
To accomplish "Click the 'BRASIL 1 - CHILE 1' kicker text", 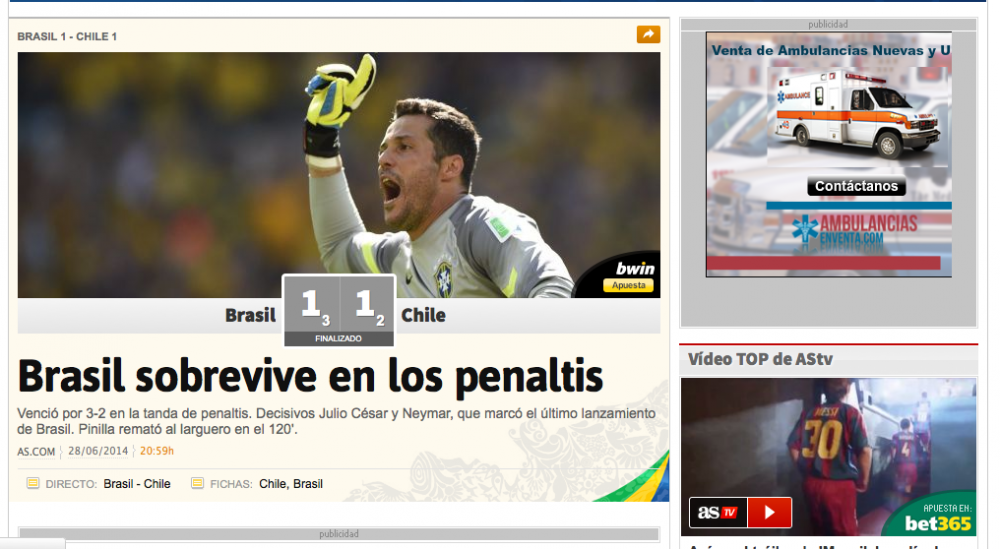I will (x=67, y=37).
